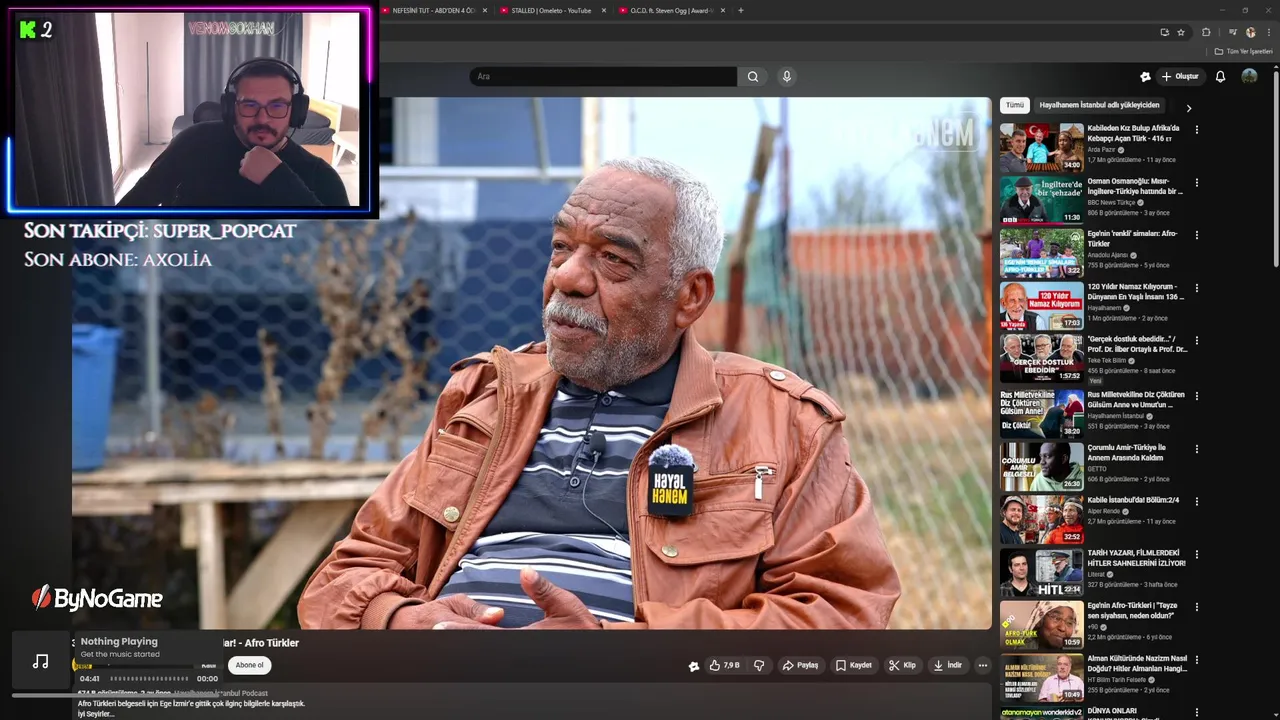Open more actions ellipsis below video

coord(983,665)
